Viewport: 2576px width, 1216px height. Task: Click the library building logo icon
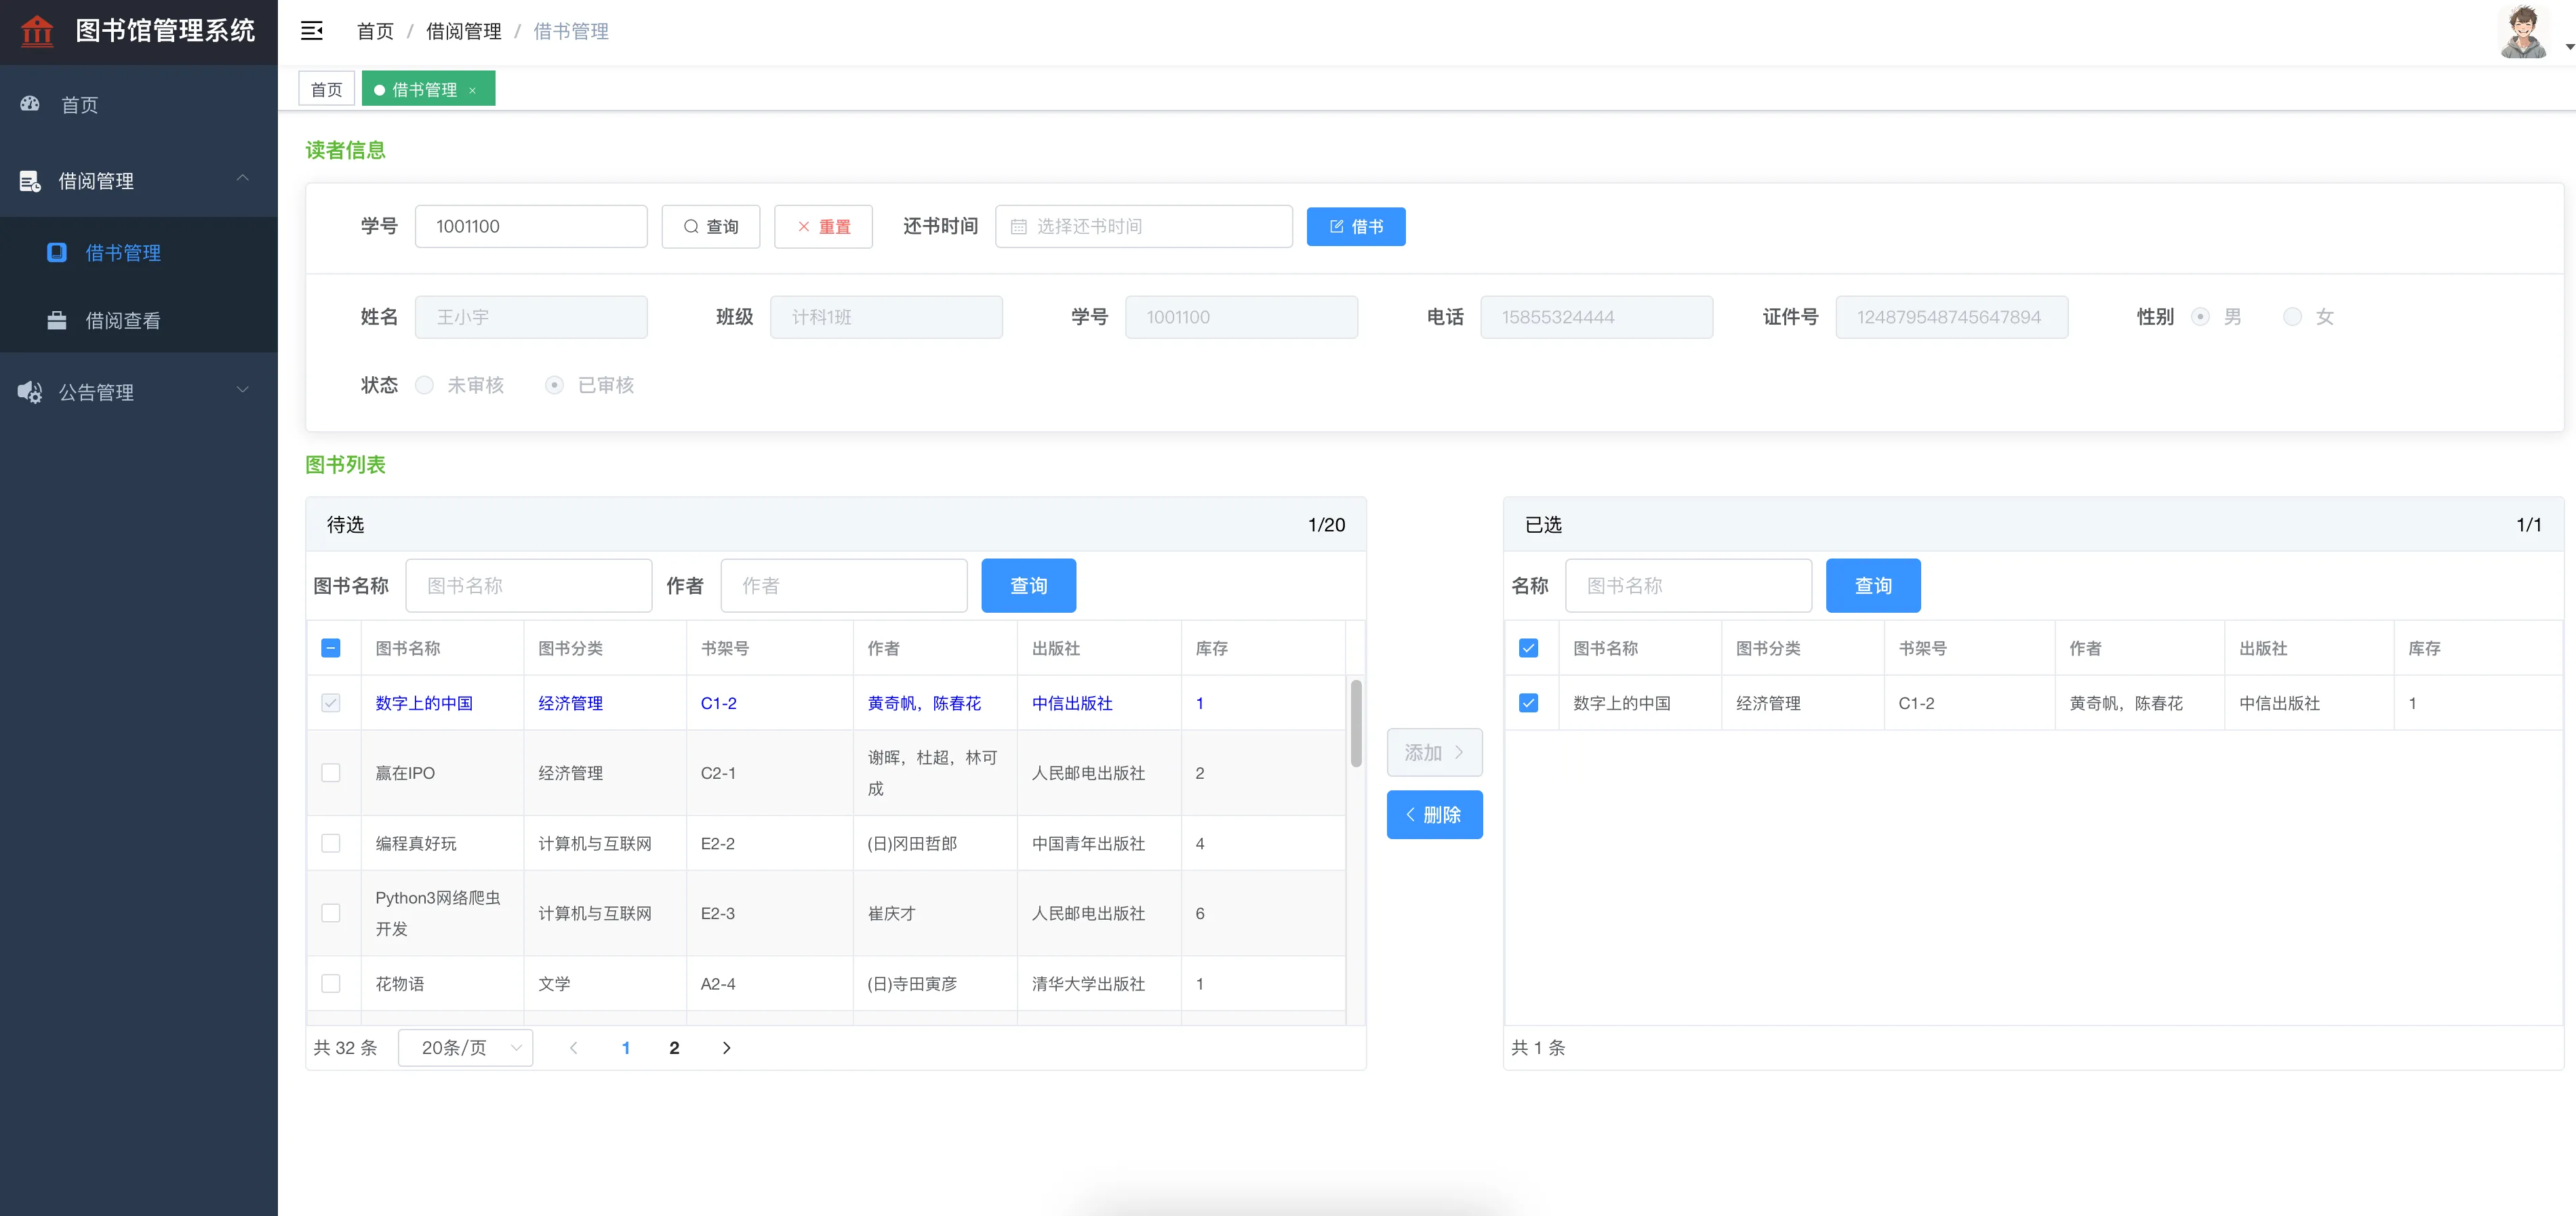(37, 31)
